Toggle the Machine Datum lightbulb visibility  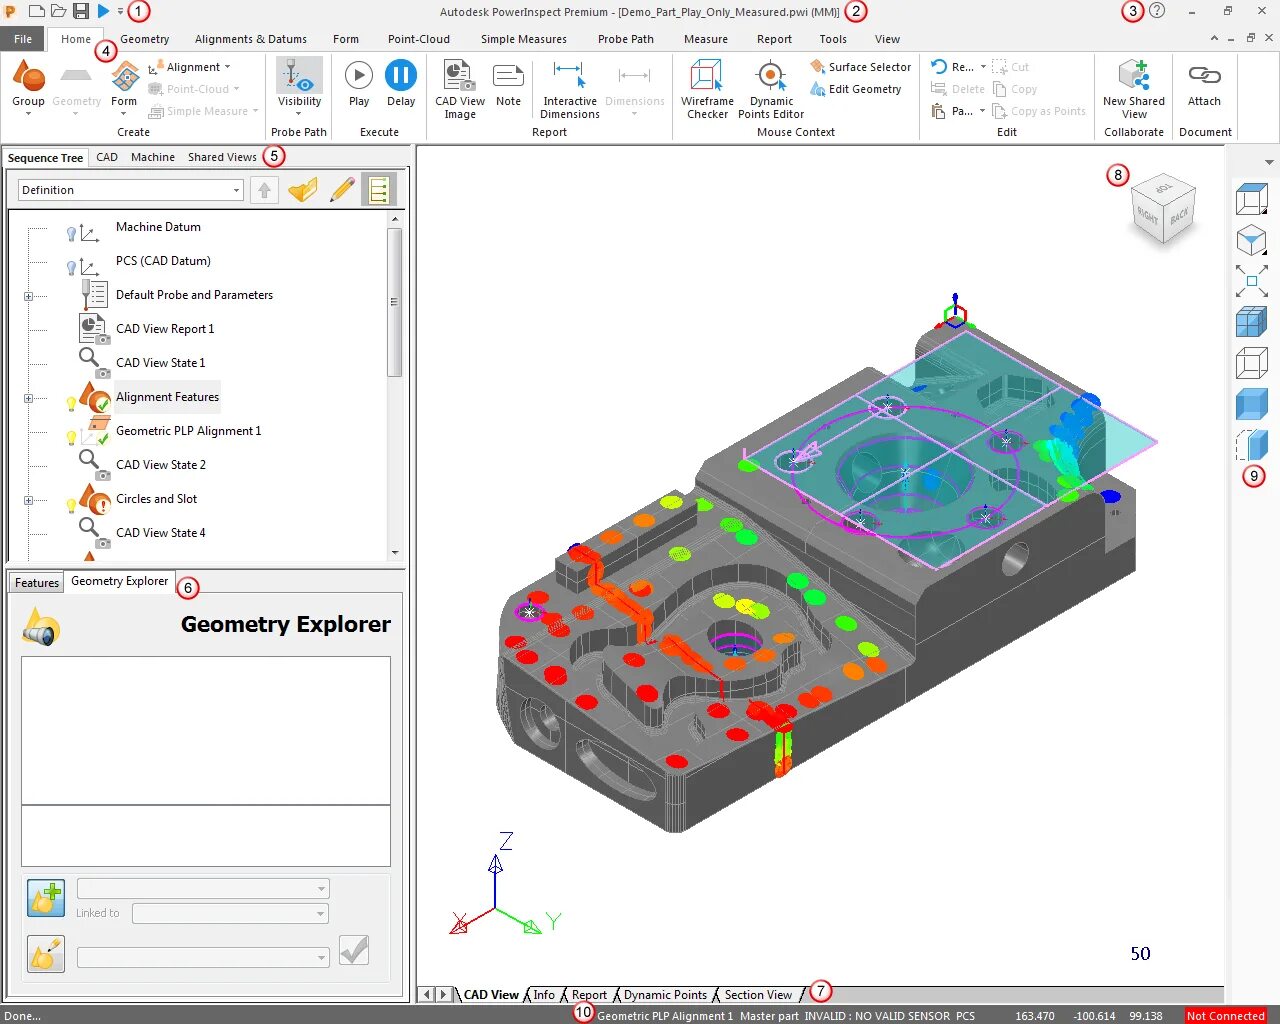pos(71,234)
